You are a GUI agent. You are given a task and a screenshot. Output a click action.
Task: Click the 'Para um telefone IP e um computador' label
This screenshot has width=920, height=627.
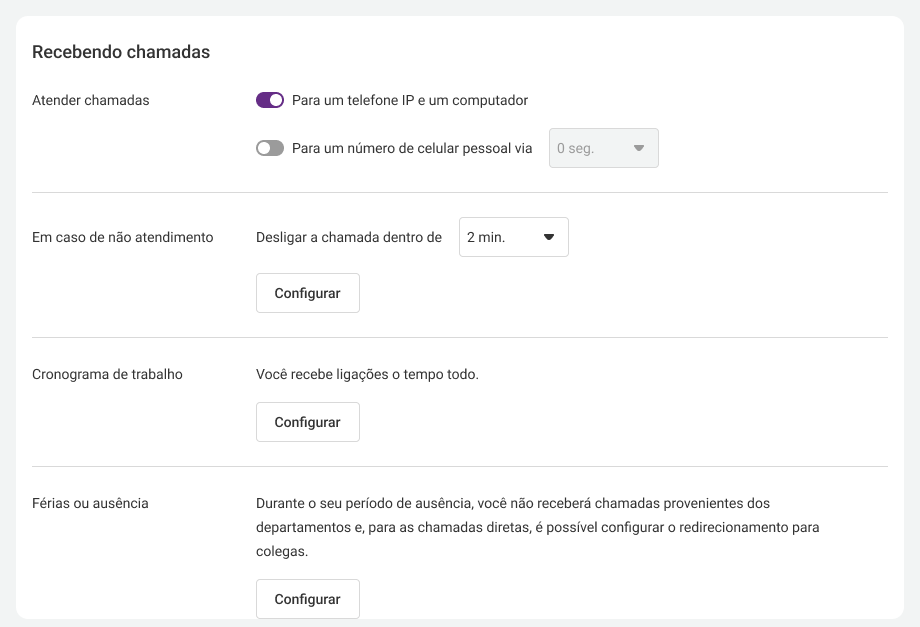click(x=410, y=100)
